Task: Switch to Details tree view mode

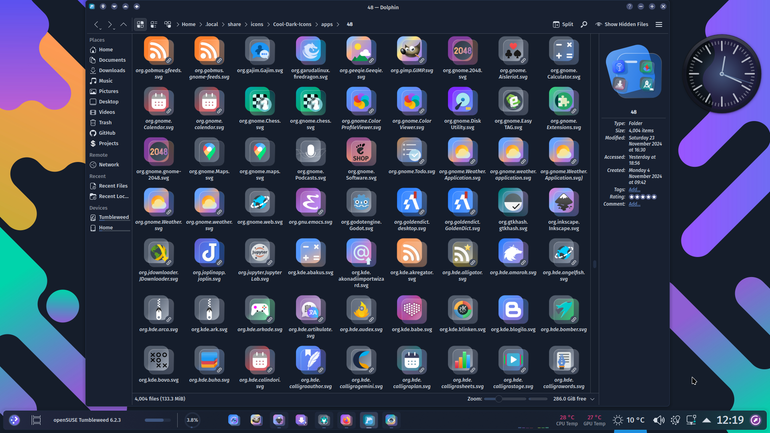Action: click(x=167, y=24)
